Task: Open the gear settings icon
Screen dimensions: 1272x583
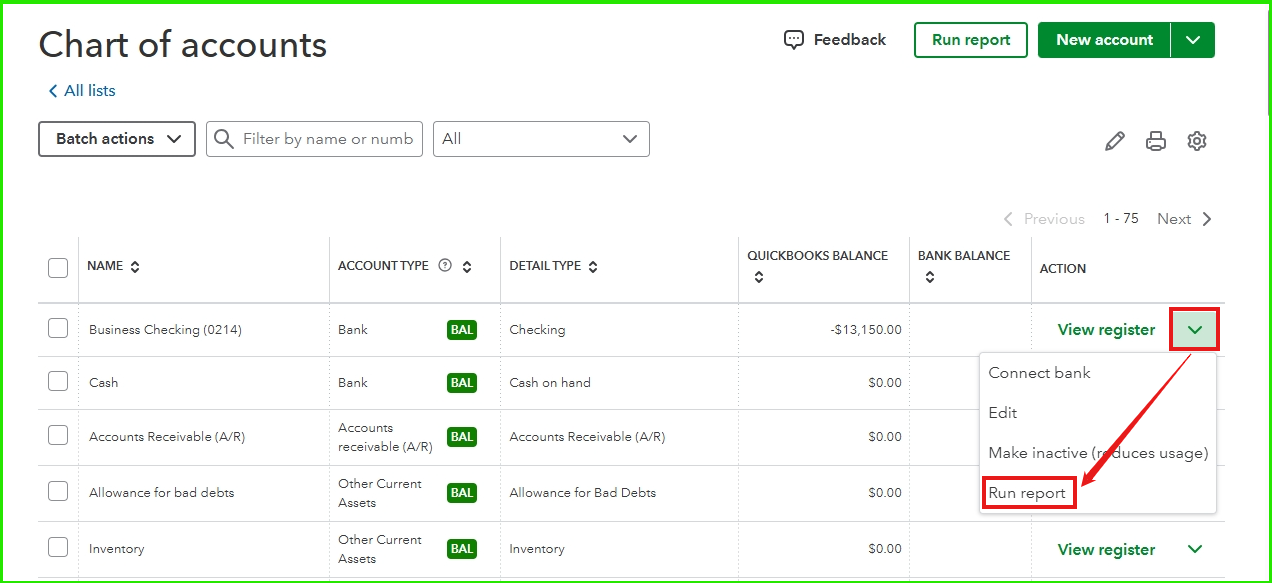Action: 1196,141
